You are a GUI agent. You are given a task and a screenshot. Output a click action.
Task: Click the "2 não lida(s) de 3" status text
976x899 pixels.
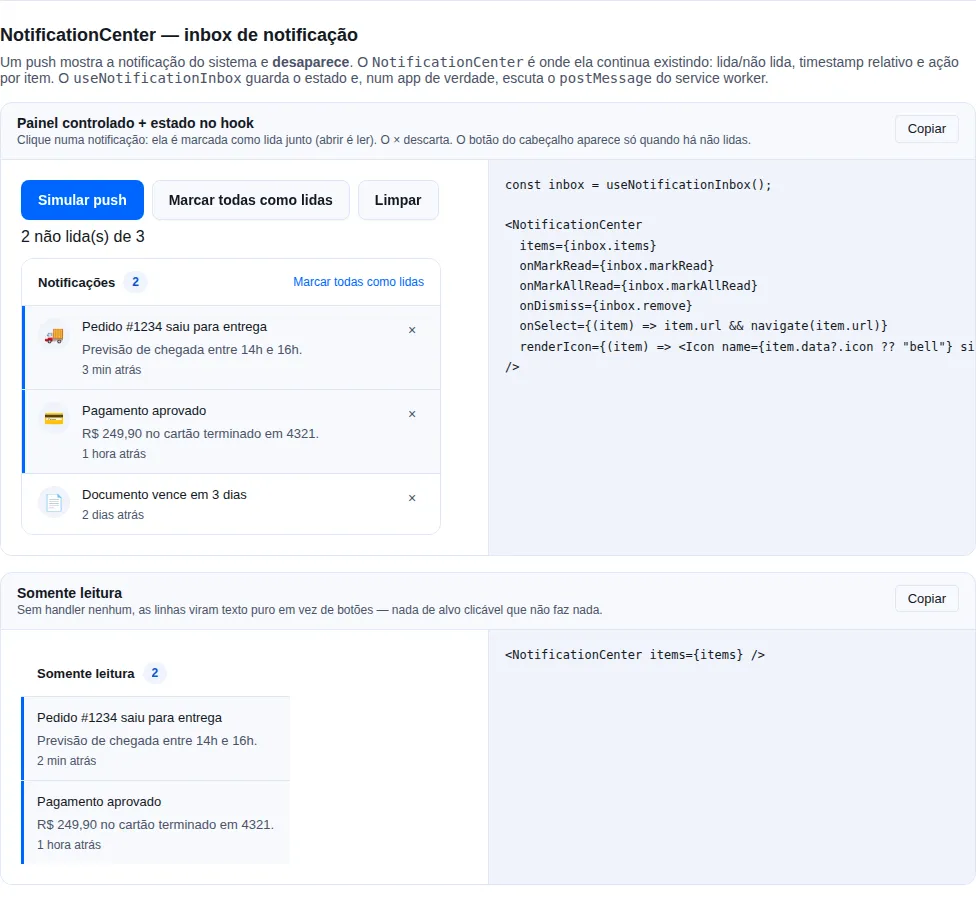click(x=83, y=237)
